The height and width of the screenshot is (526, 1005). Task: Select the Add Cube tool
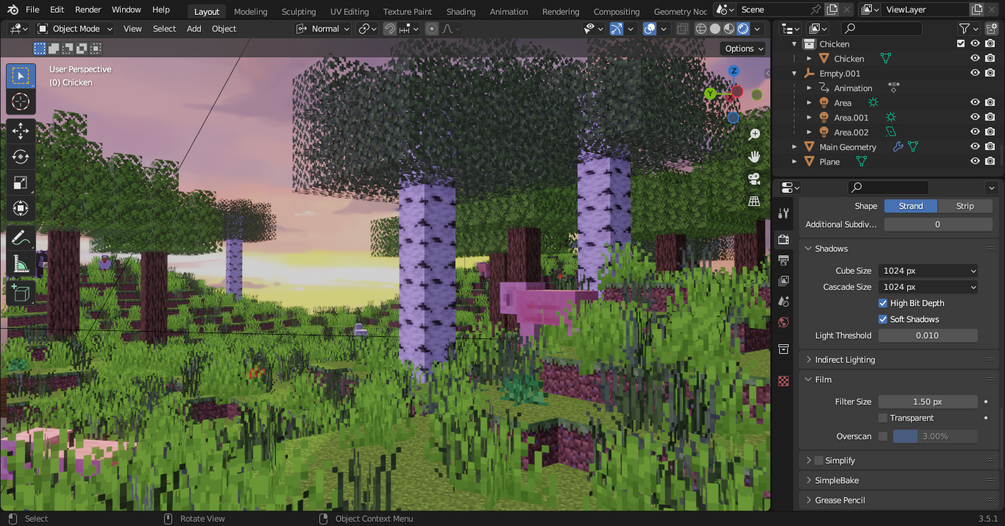point(21,293)
